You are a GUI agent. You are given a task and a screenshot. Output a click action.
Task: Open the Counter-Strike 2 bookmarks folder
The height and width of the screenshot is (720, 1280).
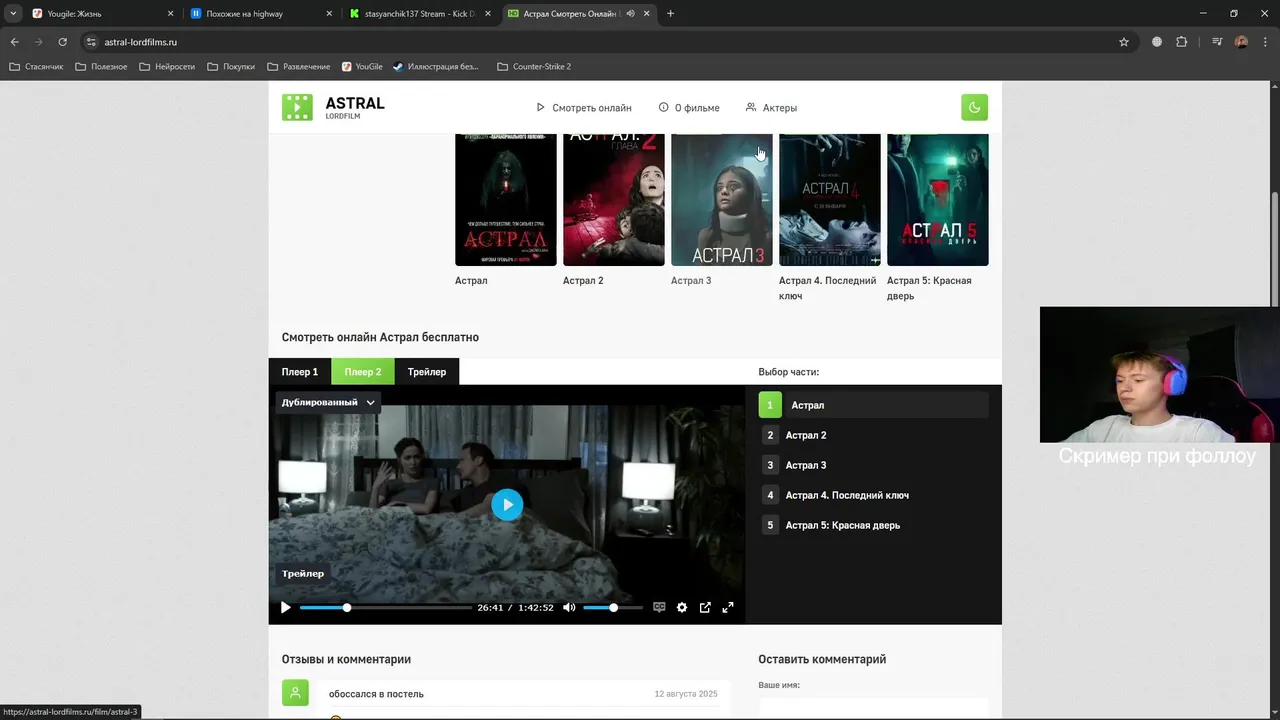[x=534, y=67]
